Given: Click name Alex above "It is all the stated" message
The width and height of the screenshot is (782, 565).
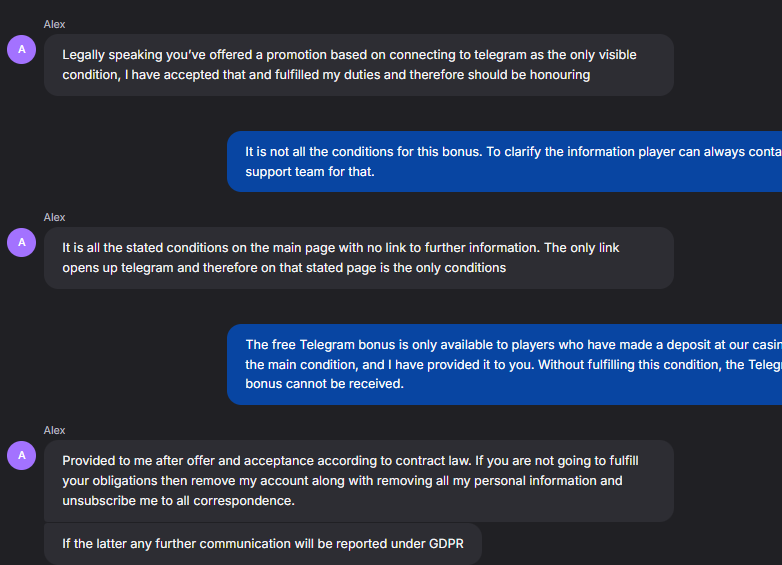Looking at the screenshot, I should tap(54, 217).
